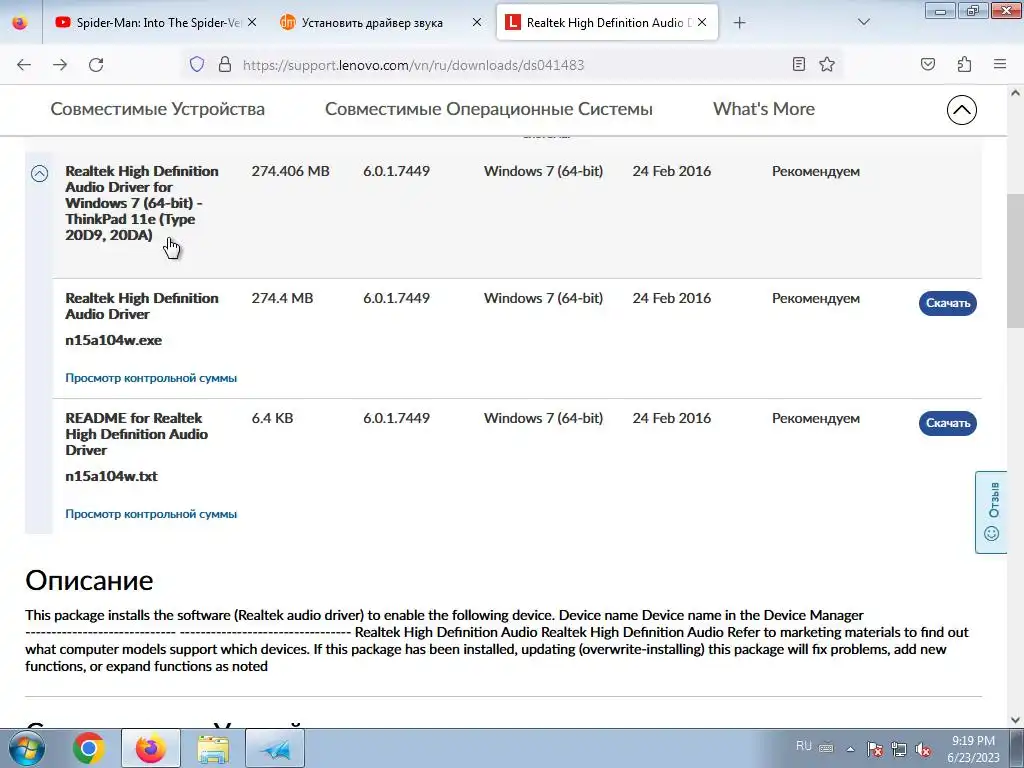View checksum link under n15a104w.txt
The width and height of the screenshot is (1024, 768).
tap(151, 514)
